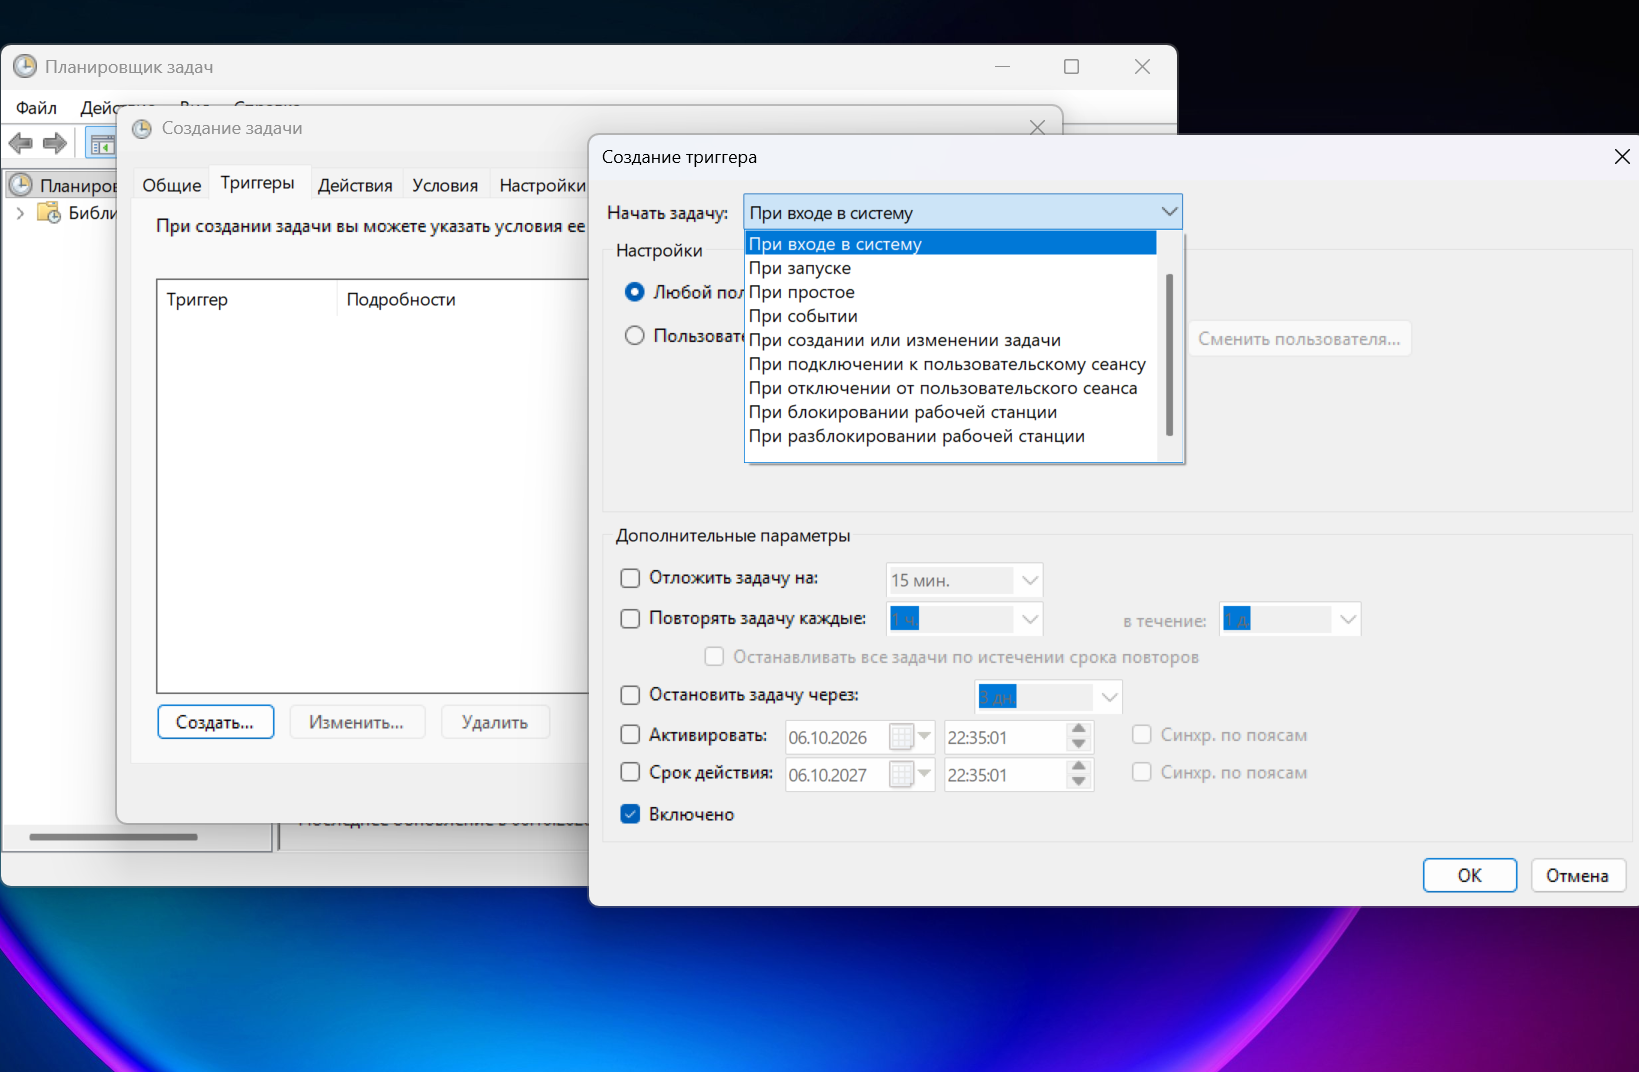
Task: Tick the Срок действия checkbox
Action: pyautogui.click(x=630, y=772)
